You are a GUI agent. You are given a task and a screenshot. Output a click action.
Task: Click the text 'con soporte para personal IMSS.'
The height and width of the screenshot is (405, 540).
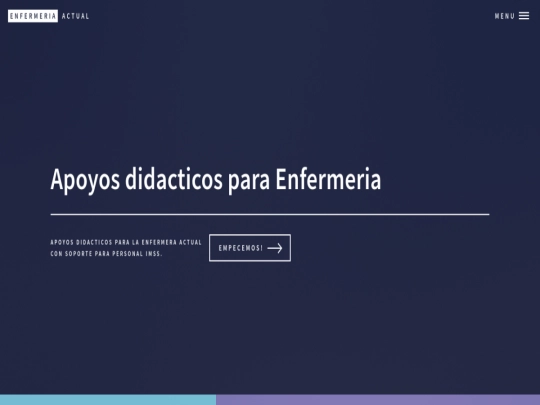click(x=106, y=254)
